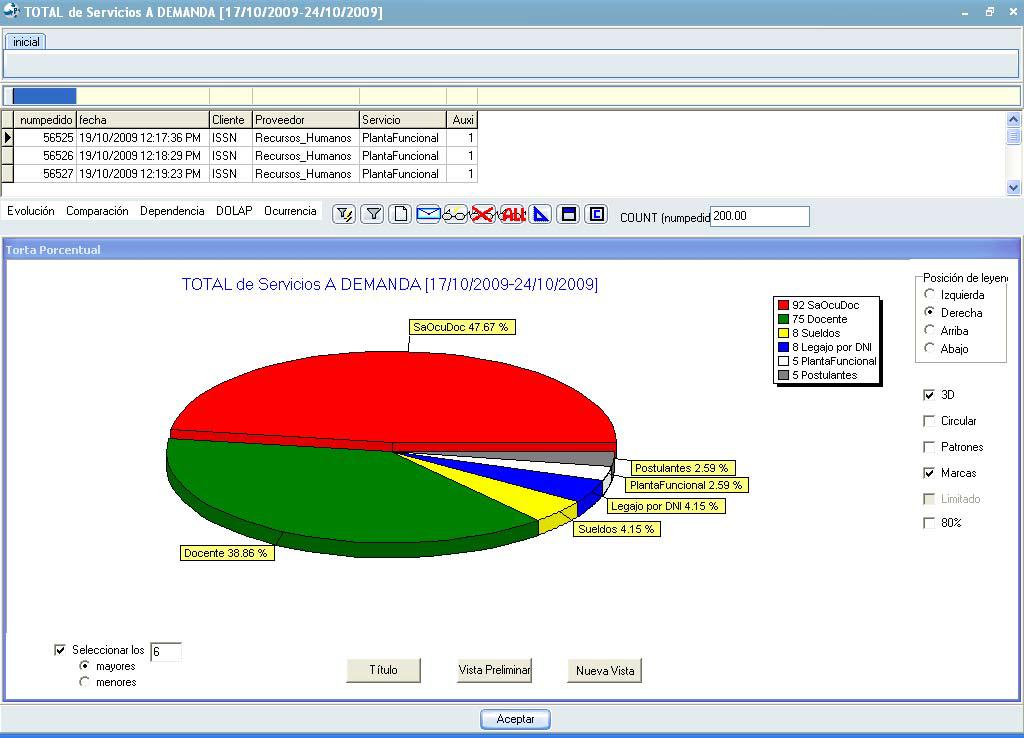Click the blue envelope mail icon
Viewport: 1024px width, 738px height.
click(x=428, y=214)
